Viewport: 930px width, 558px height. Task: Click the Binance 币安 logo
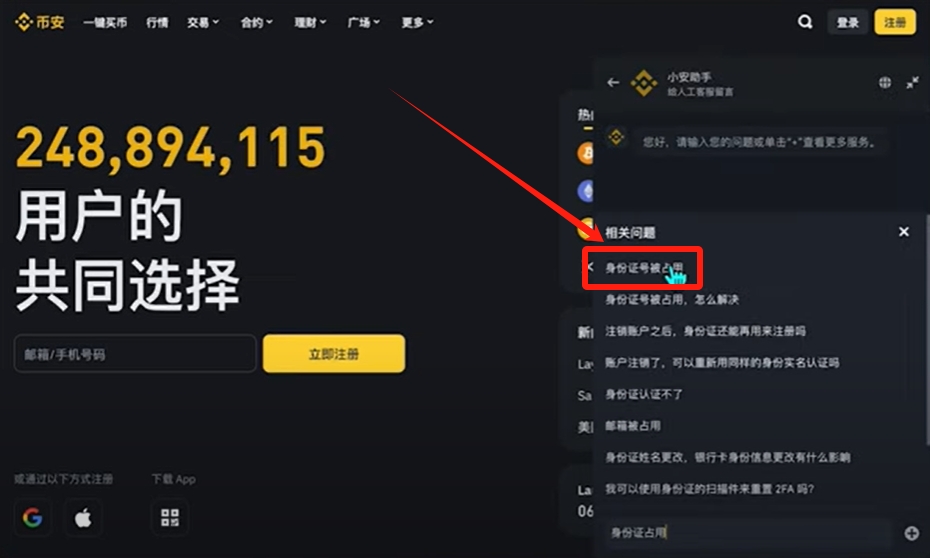40,22
